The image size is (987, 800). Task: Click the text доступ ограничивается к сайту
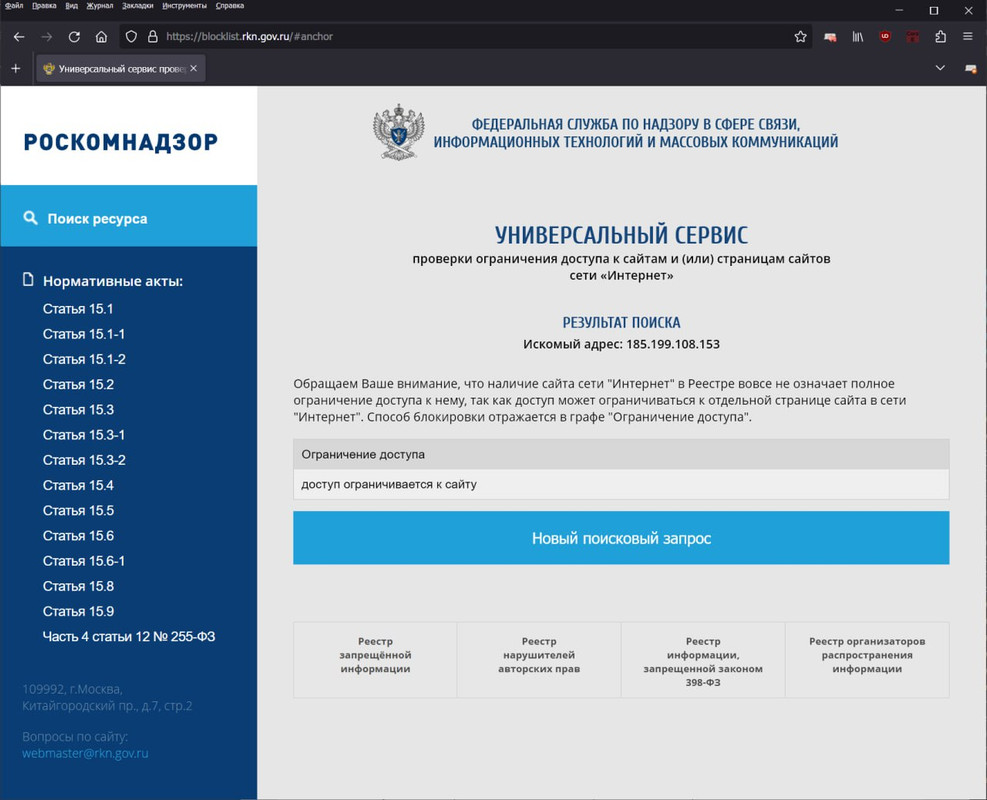pos(389,484)
